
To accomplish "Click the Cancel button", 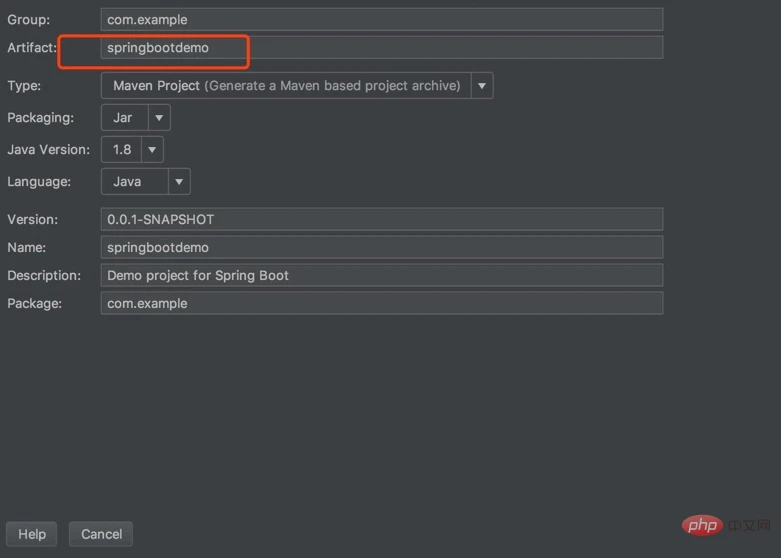I will tap(101, 534).
